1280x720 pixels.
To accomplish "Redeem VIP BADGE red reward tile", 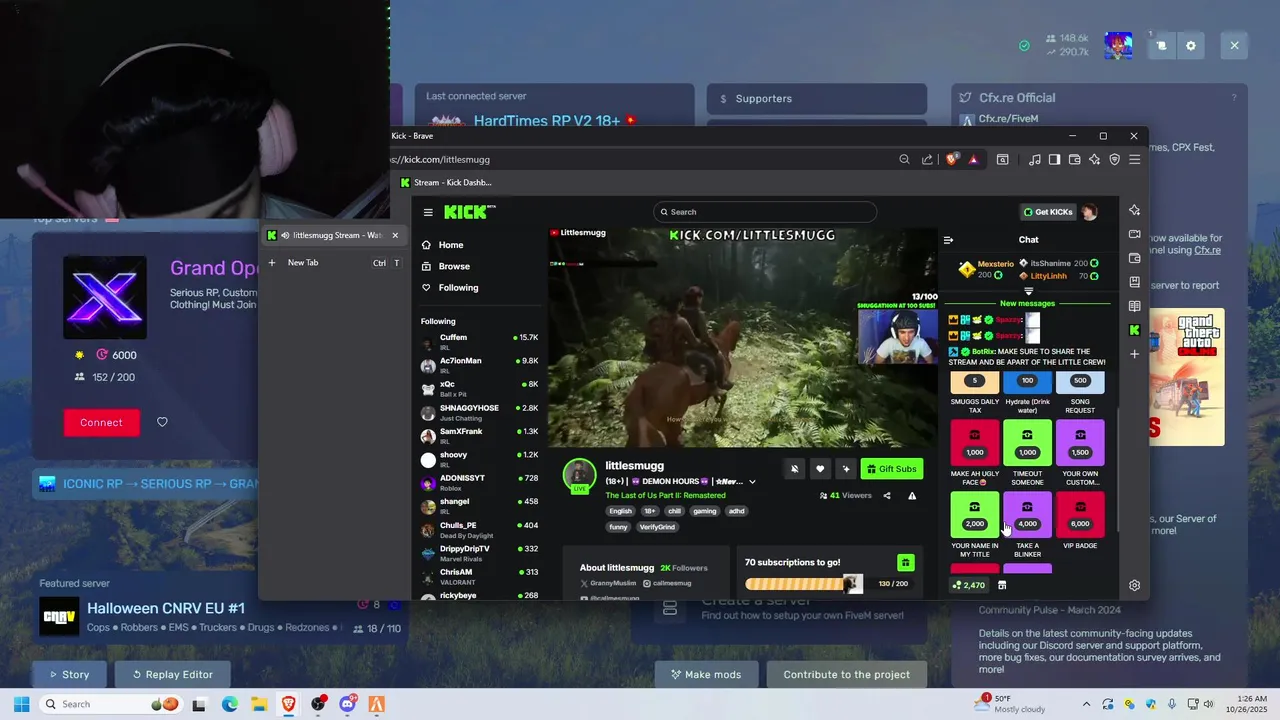I will click(x=1080, y=515).
